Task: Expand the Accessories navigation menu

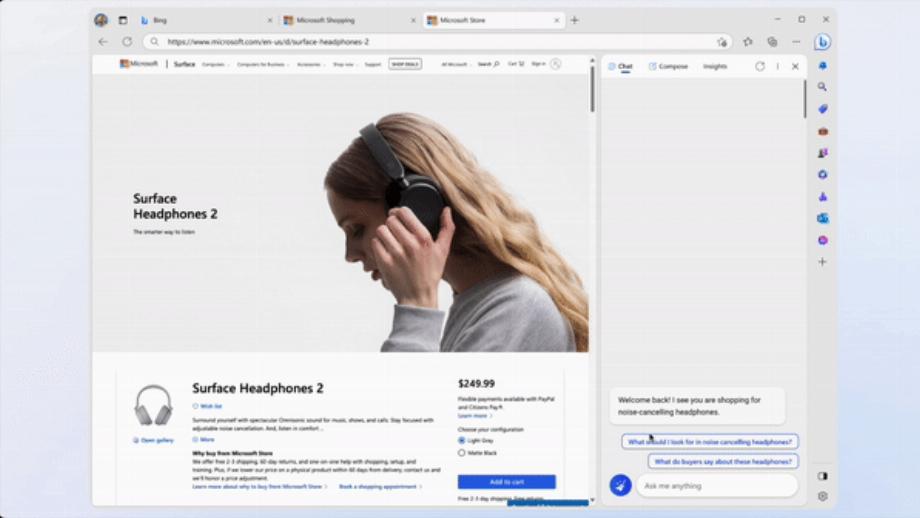Action: pyautogui.click(x=311, y=65)
